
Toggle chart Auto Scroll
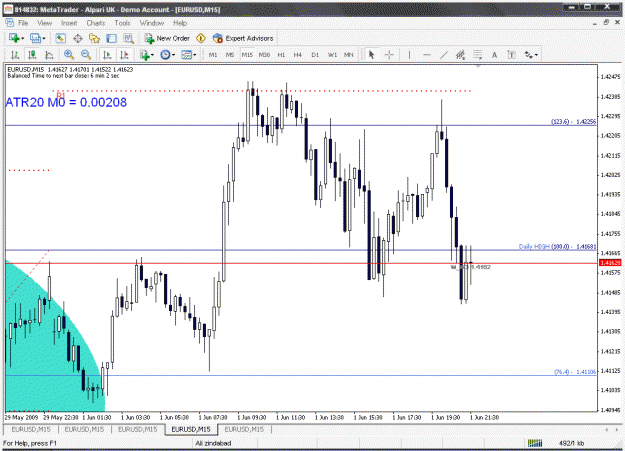107,55
